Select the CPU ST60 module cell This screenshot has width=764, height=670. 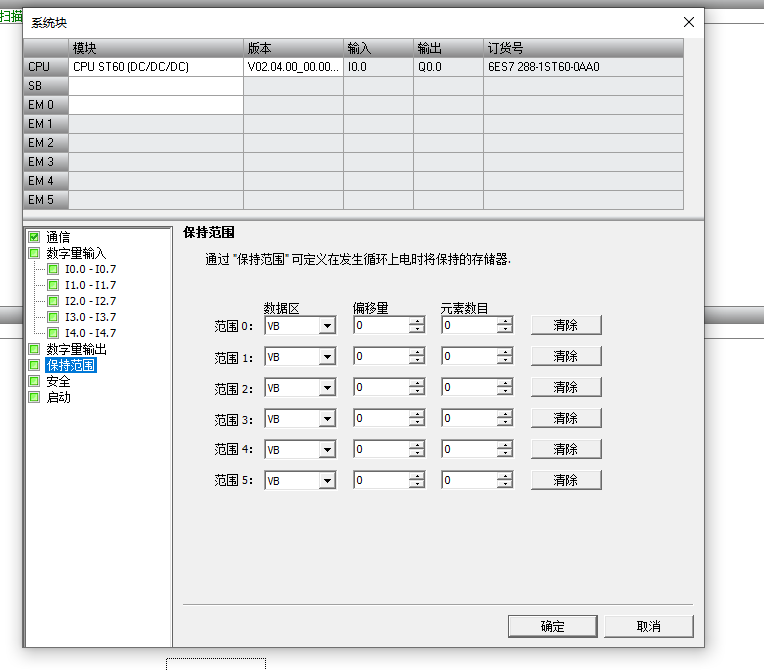point(155,67)
